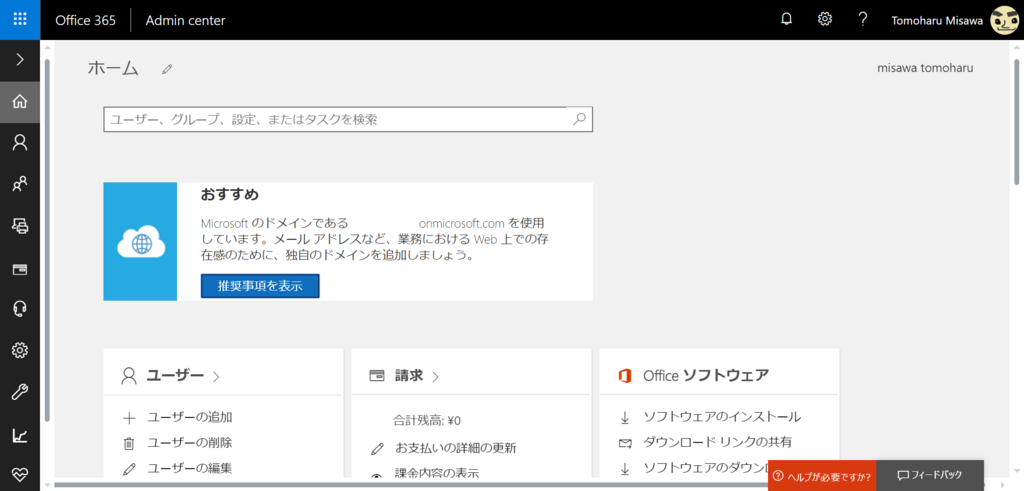Click the pencil icon beside お支払いの詳細の更新
Image resolution: width=1024 pixels, height=491 pixels.
tap(377, 449)
